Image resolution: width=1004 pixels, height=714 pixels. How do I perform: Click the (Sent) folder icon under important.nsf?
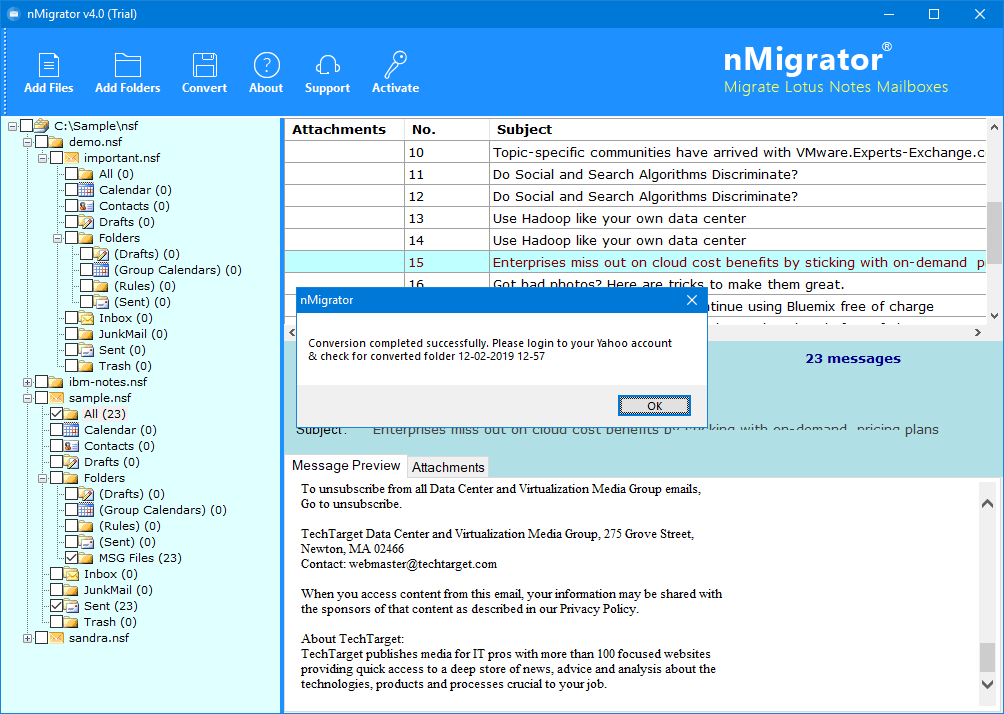(x=101, y=302)
